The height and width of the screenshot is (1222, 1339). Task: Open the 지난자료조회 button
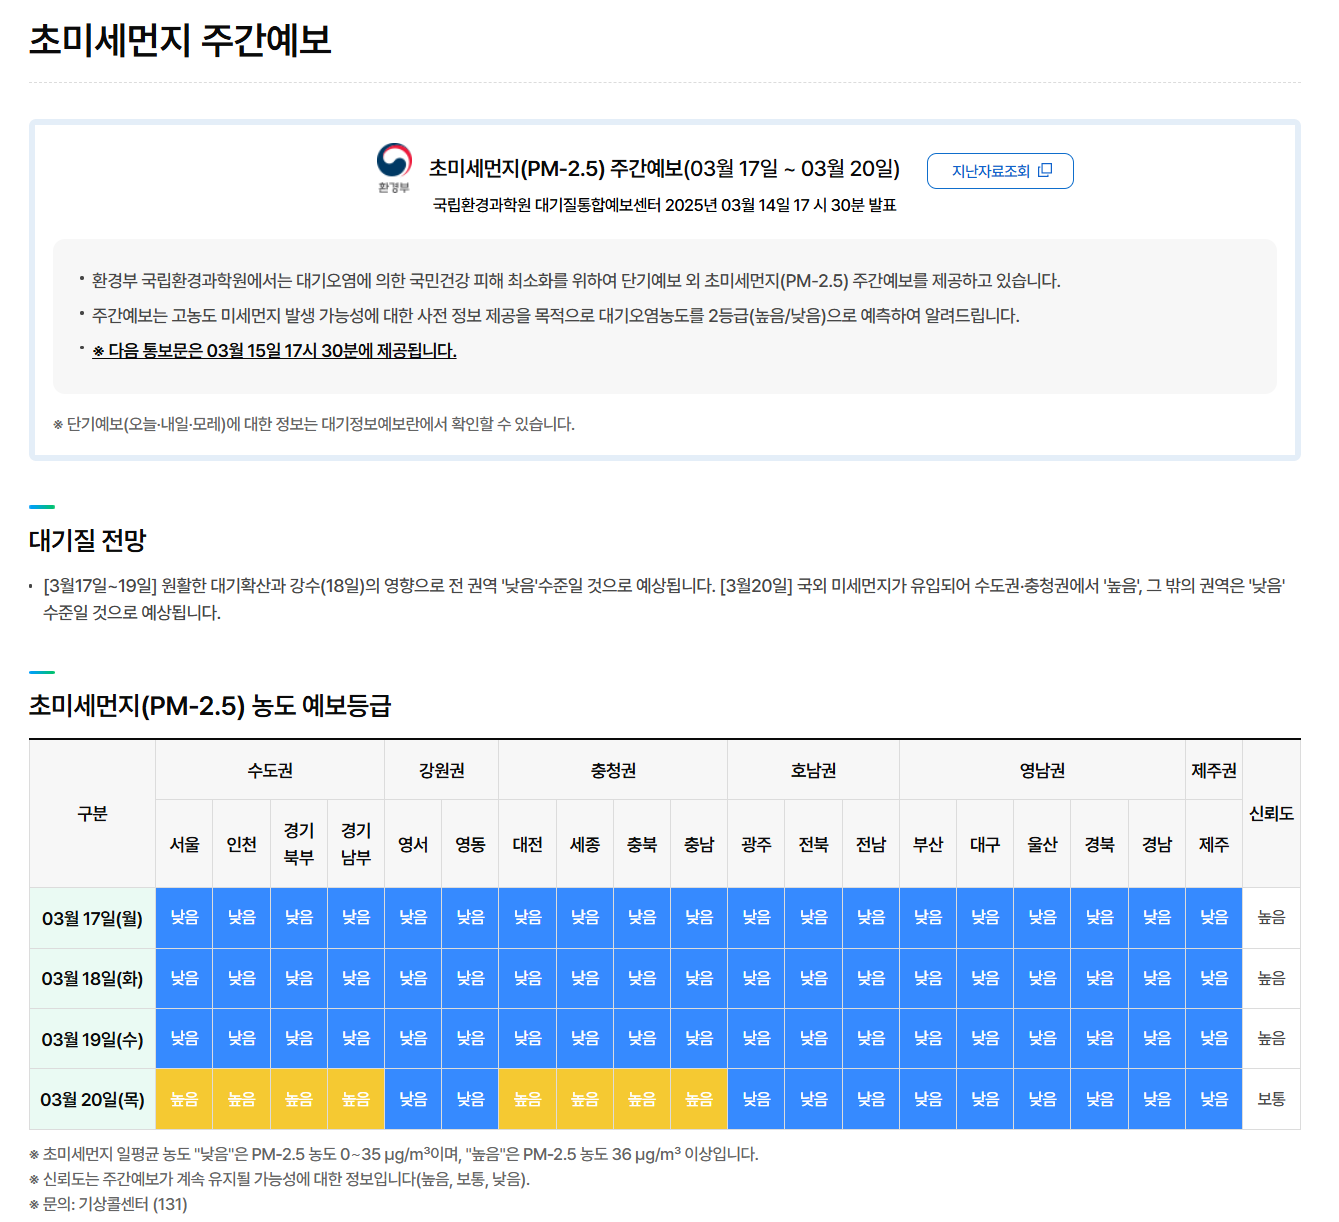coord(999,170)
